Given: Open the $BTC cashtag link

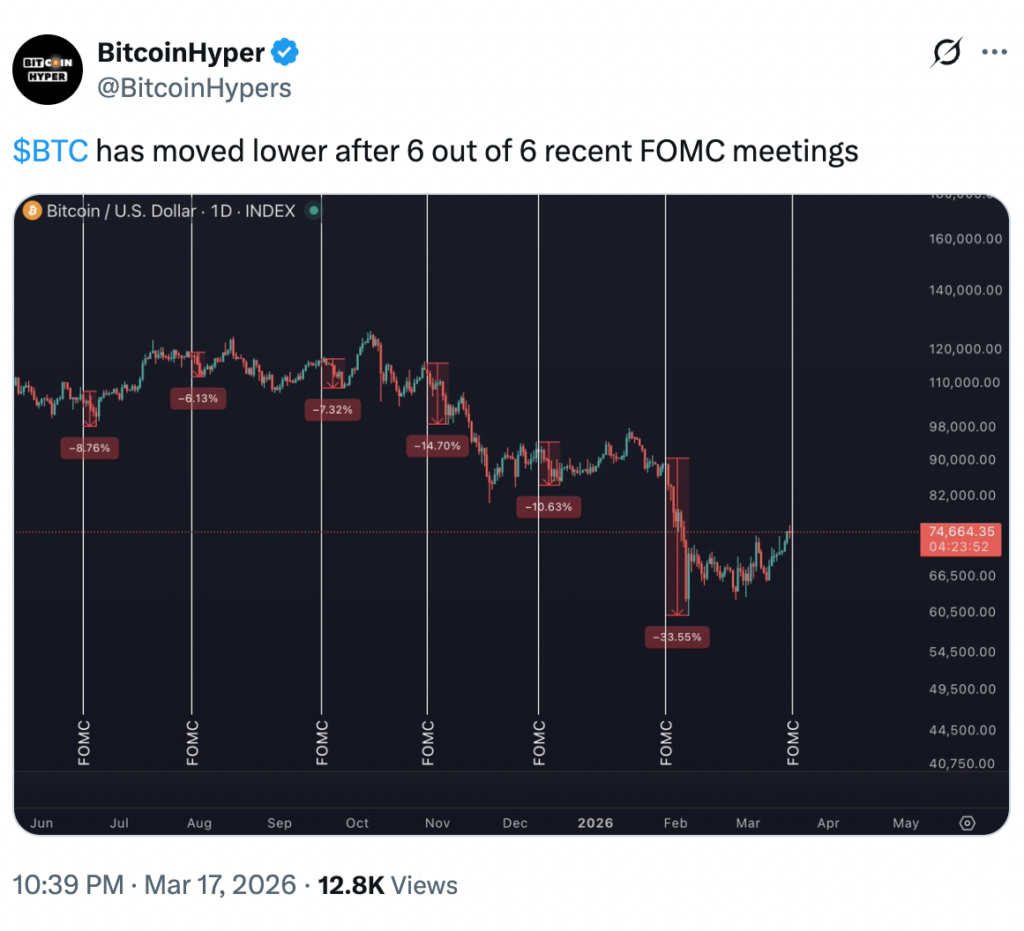Looking at the screenshot, I should pos(49,150).
